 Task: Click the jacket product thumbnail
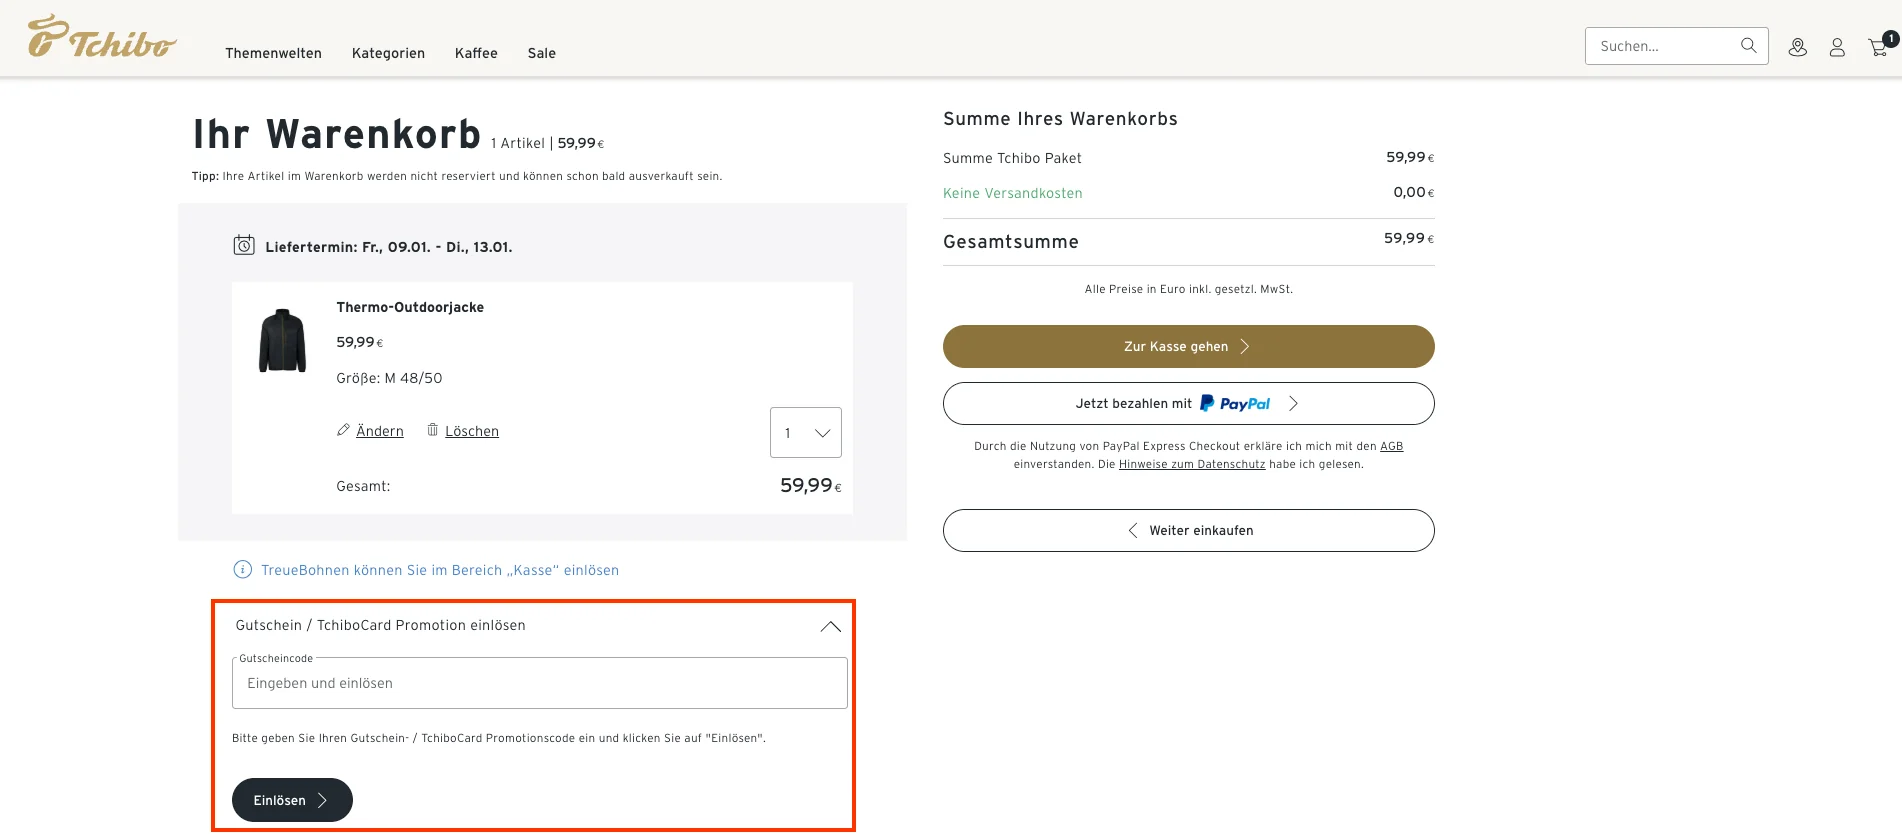click(283, 340)
